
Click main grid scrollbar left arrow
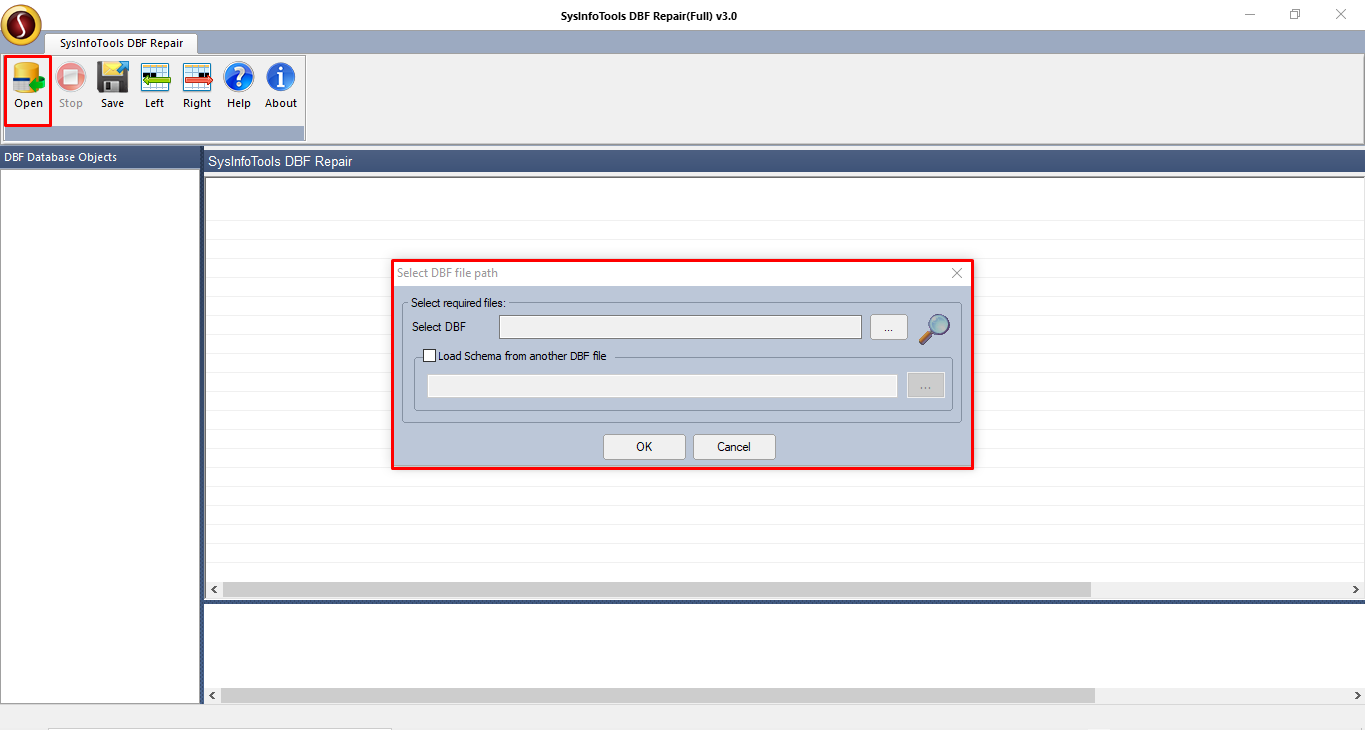pos(213,590)
